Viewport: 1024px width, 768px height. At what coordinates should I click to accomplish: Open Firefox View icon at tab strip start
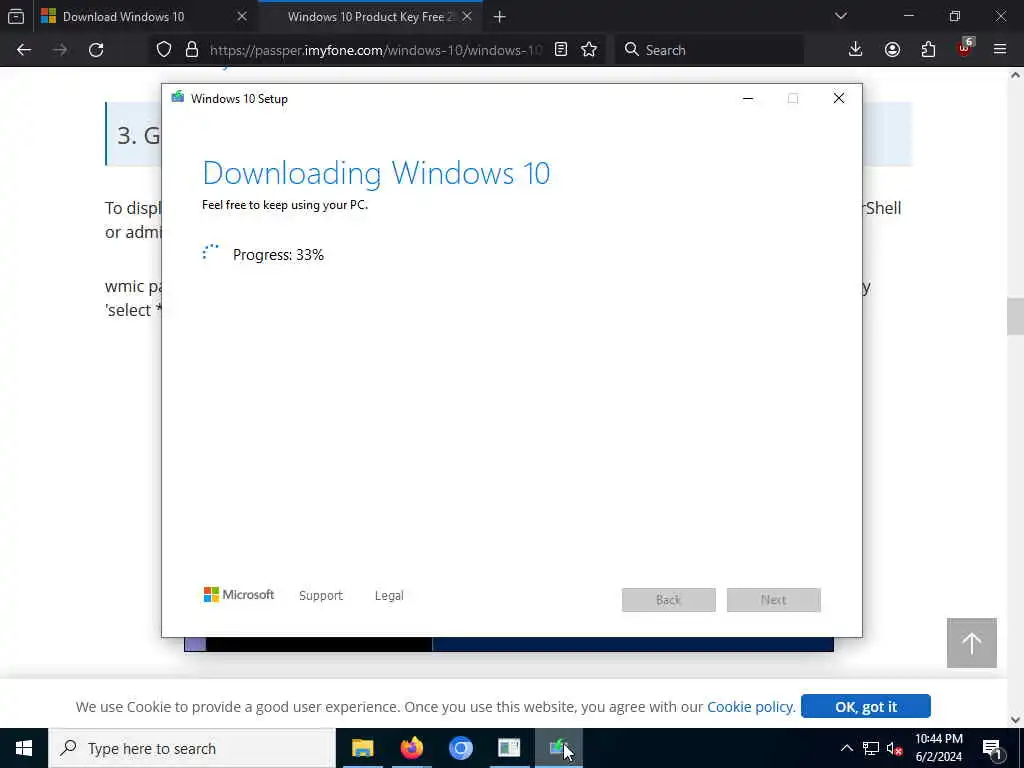tap(16, 16)
